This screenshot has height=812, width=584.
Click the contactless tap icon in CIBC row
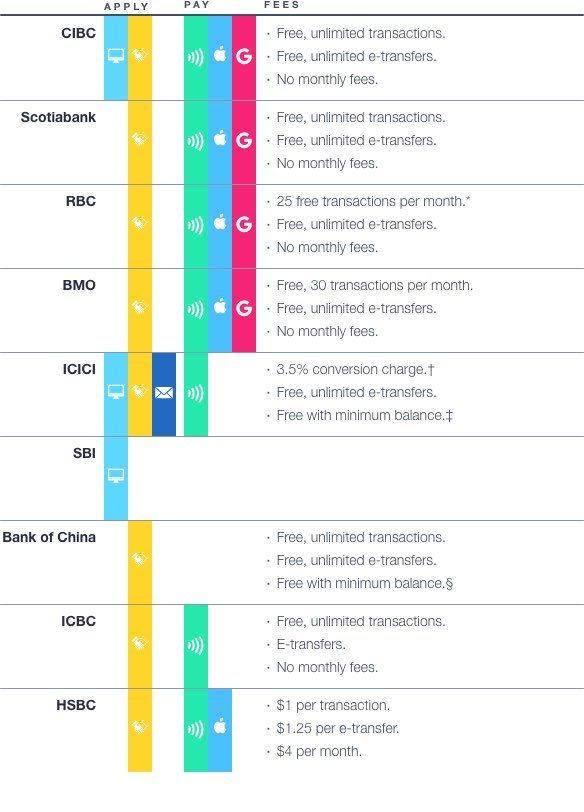click(x=196, y=56)
